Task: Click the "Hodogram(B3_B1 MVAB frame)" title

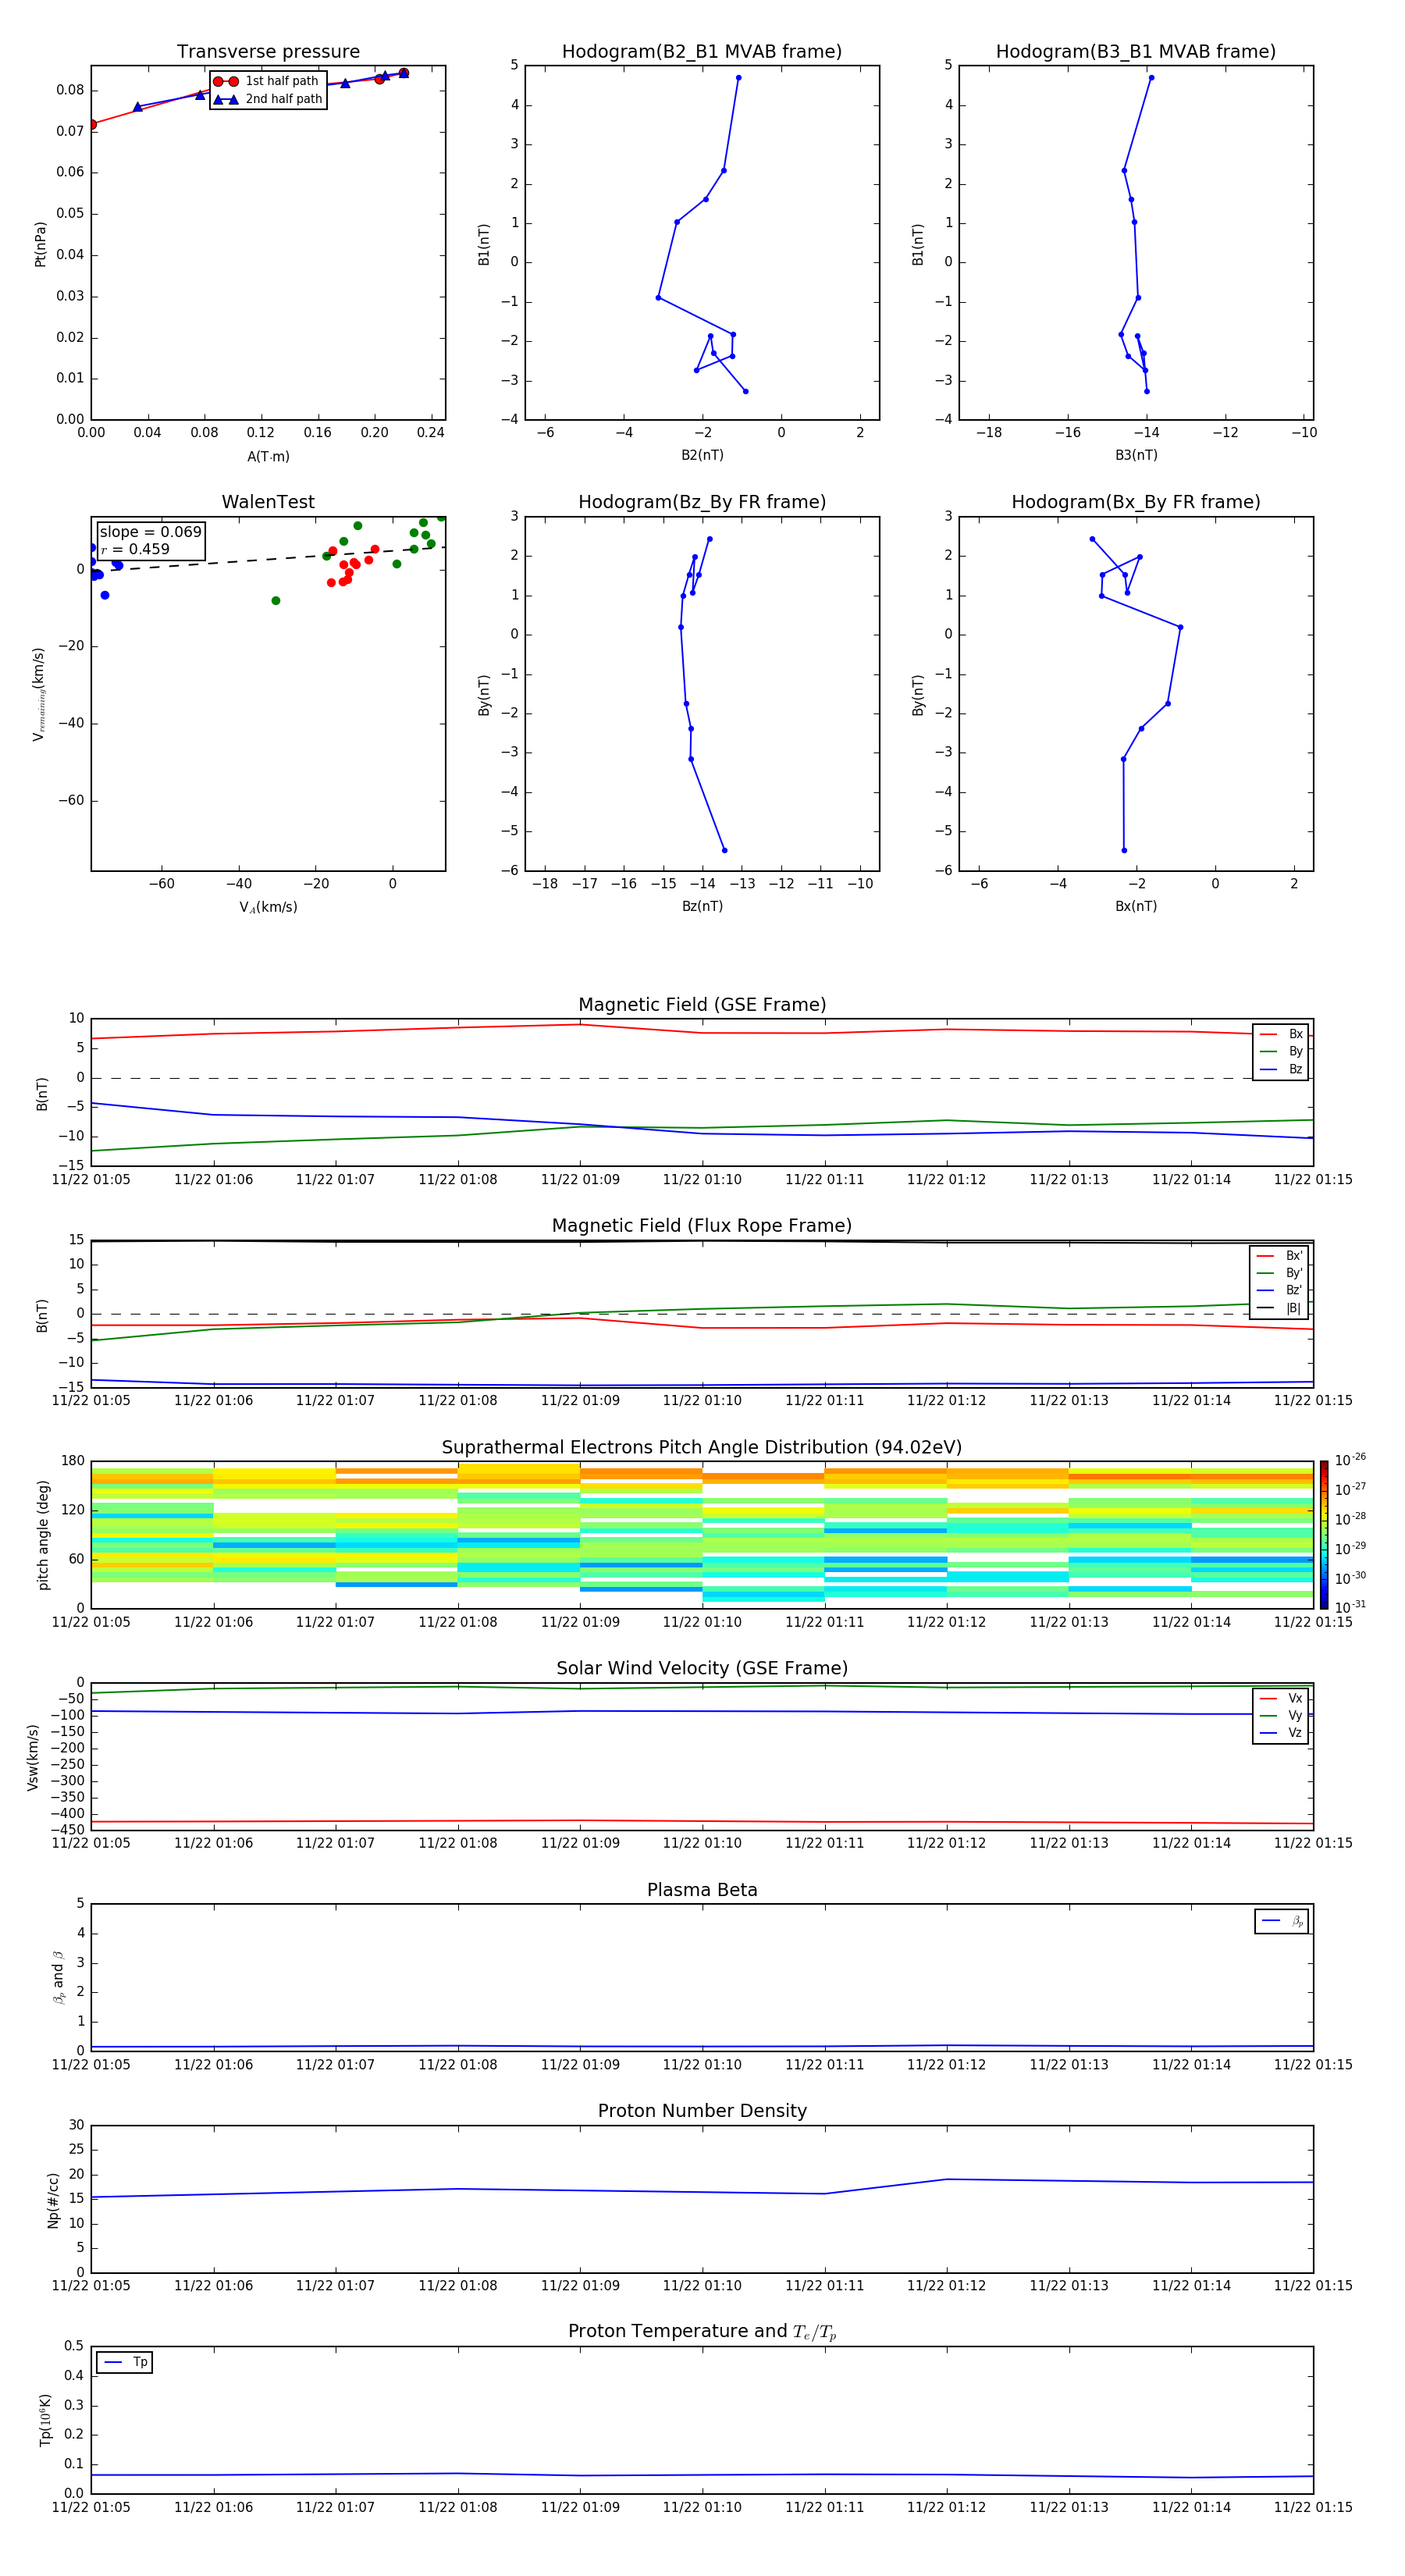Action: tap(1136, 52)
